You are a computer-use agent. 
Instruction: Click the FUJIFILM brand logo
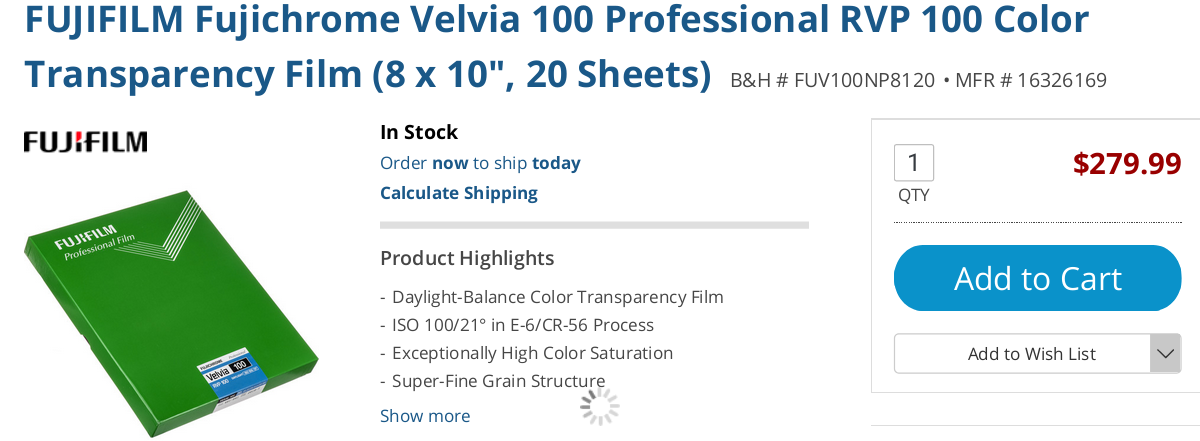(x=86, y=142)
